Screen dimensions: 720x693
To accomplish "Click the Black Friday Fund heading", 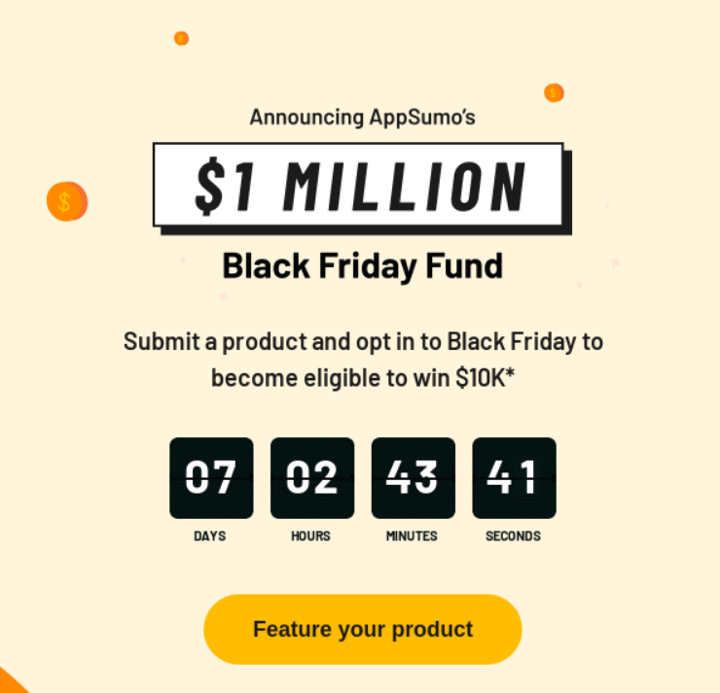I will [363, 266].
